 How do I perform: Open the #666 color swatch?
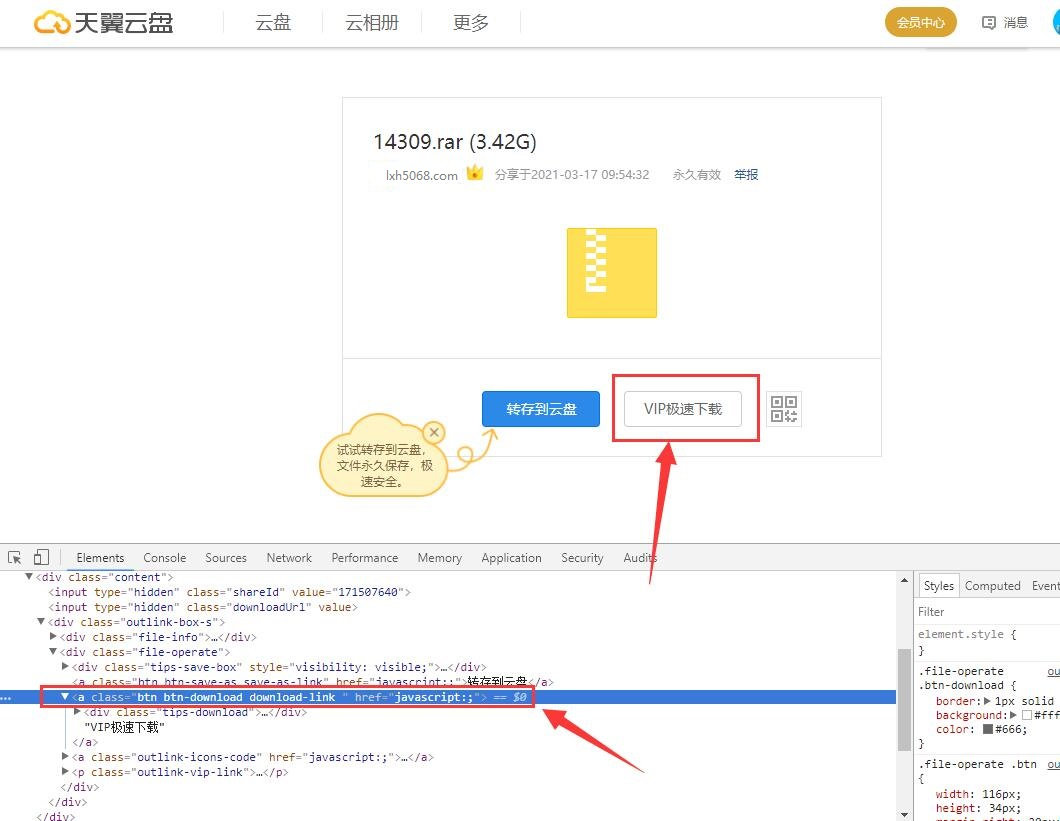point(988,729)
